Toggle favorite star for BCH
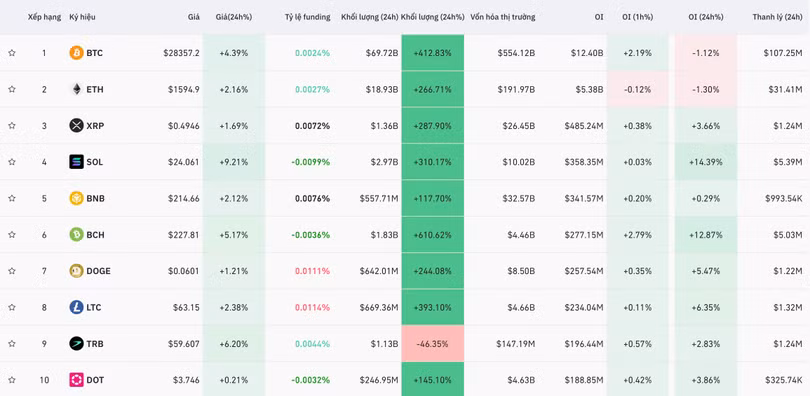Screen dimensions: 810x396 (x=12, y=234)
